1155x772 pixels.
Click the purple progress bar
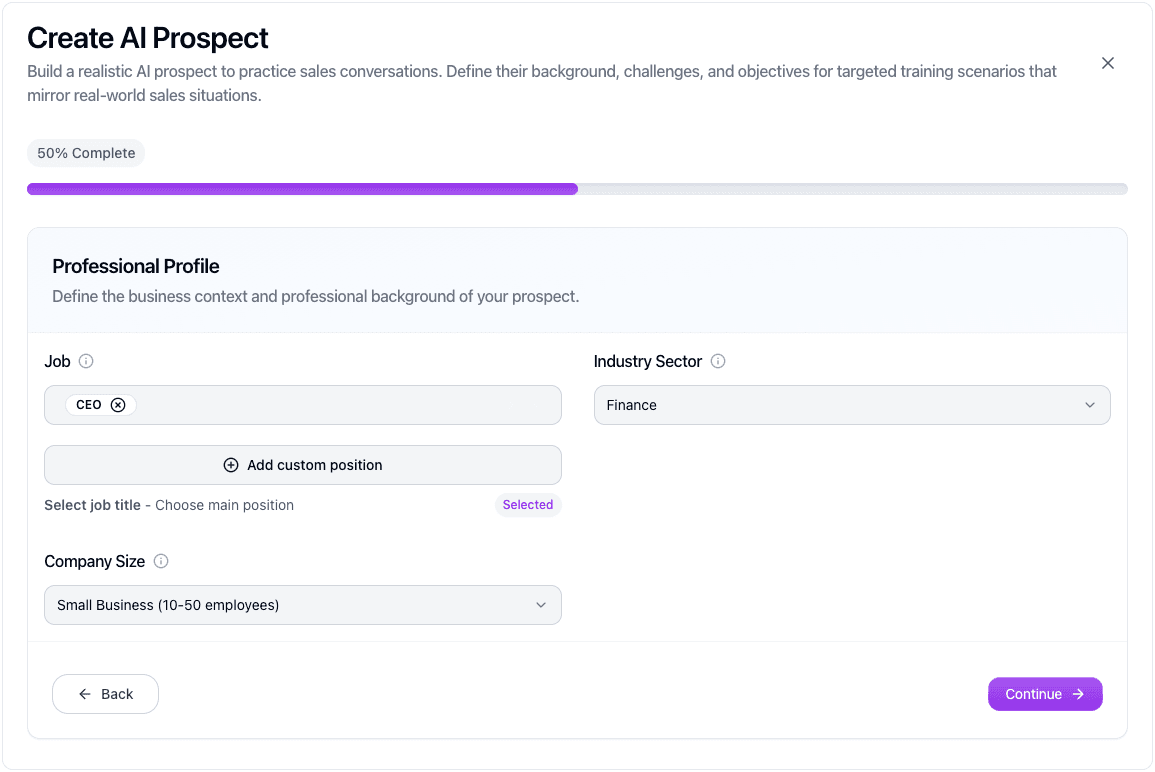300,188
